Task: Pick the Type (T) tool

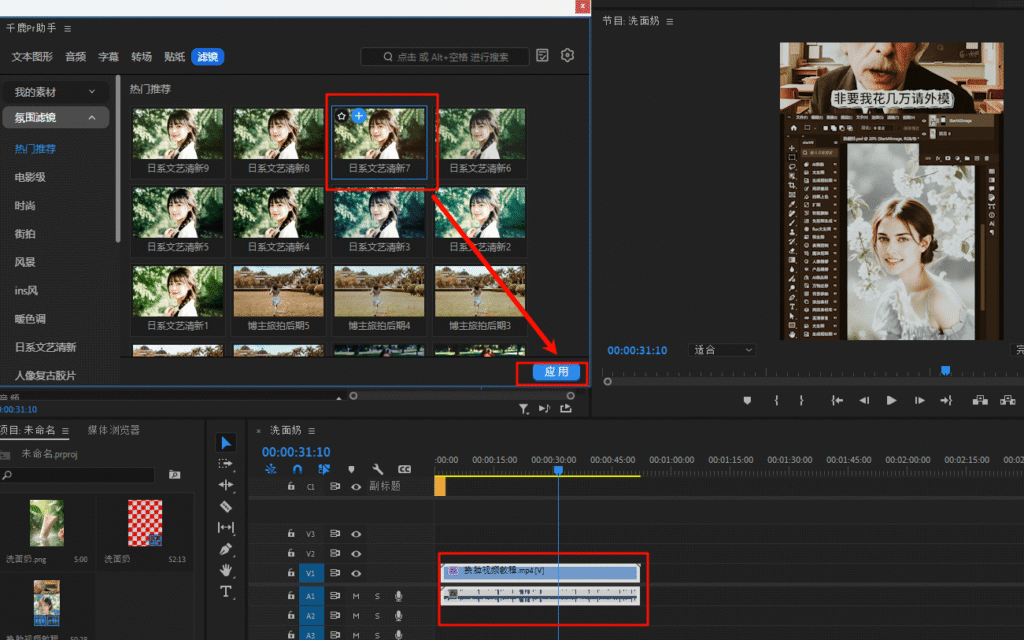Action: [x=226, y=592]
